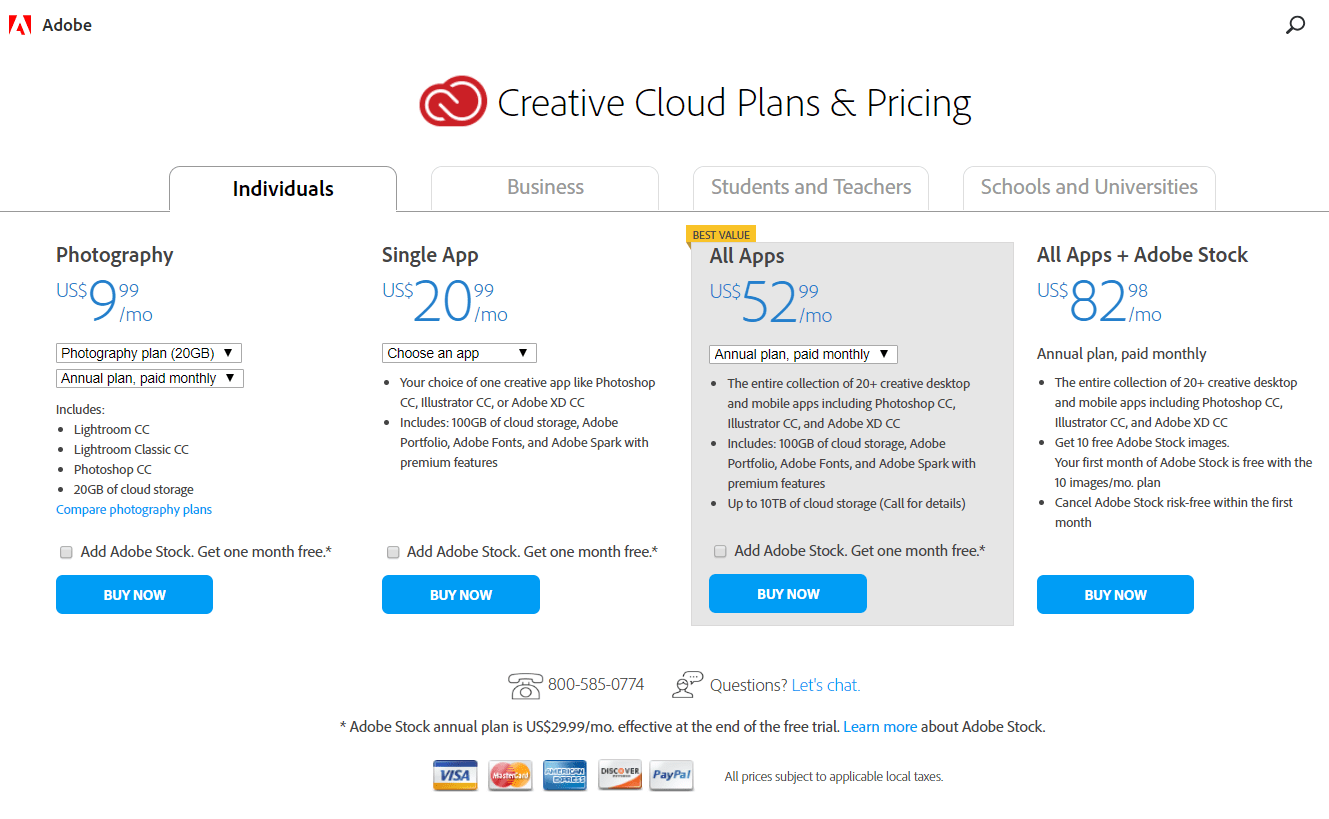Open the Photography plan (20GB) dropdown
This screenshot has width=1329, height=819.
click(x=148, y=353)
